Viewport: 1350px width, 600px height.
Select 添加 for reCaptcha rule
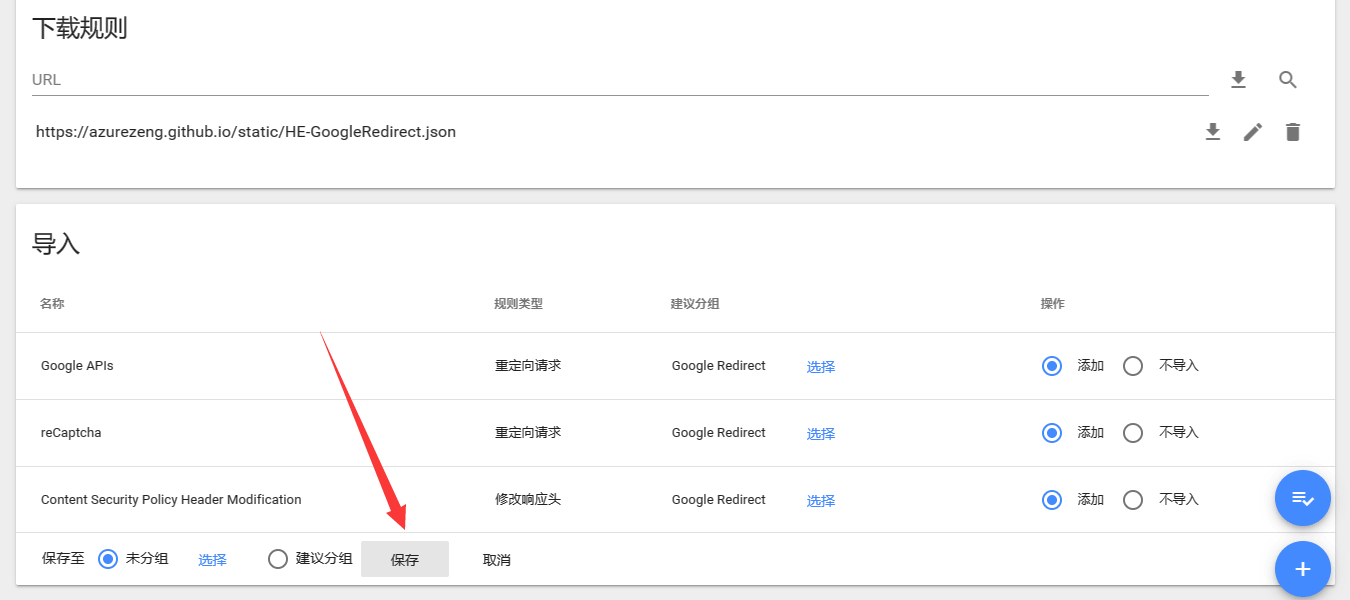point(1052,433)
